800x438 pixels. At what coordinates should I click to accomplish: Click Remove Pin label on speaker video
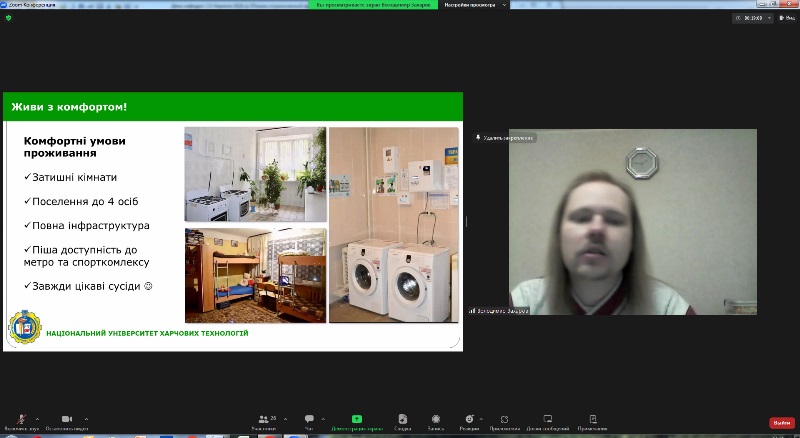coord(505,138)
